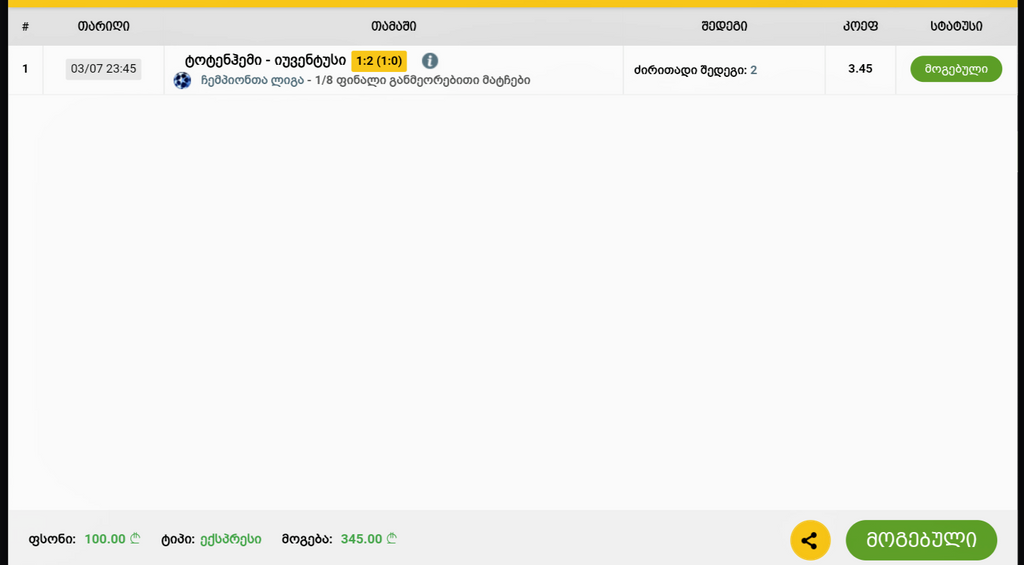Click the large green მოგებული button
The height and width of the screenshot is (565, 1024).
pos(921,540)
